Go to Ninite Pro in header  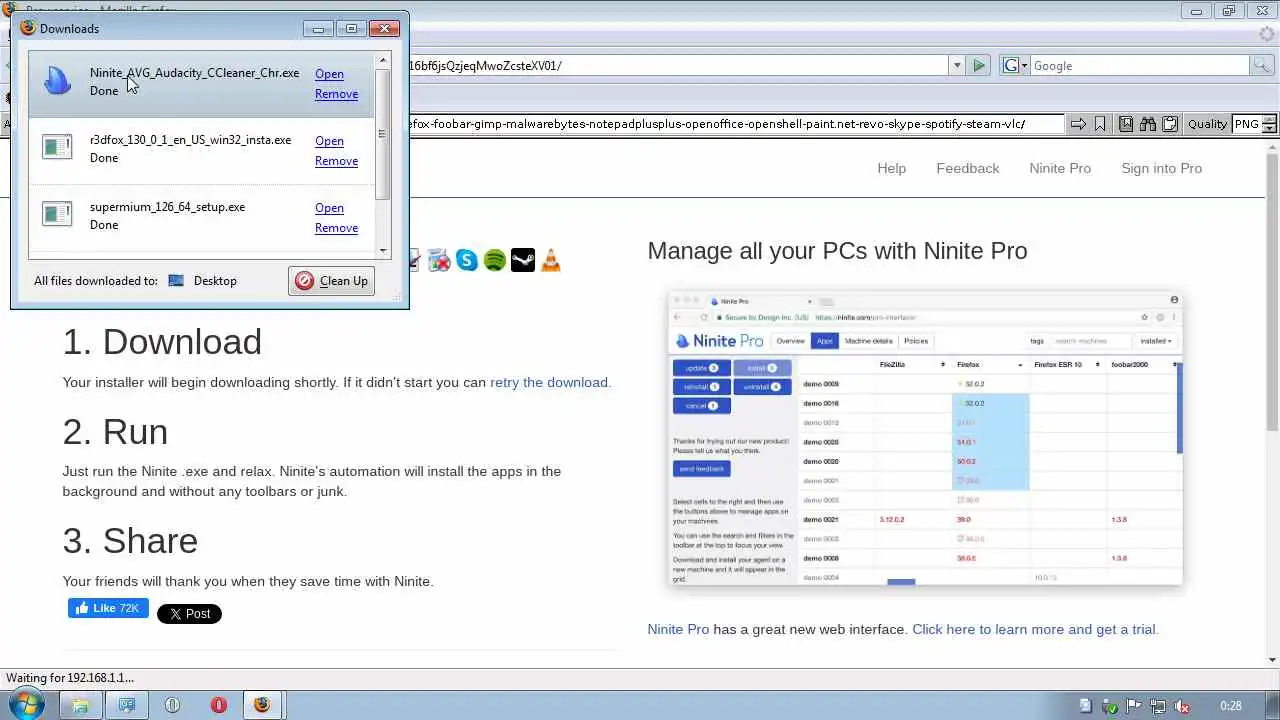click(x=1060, y=168)
